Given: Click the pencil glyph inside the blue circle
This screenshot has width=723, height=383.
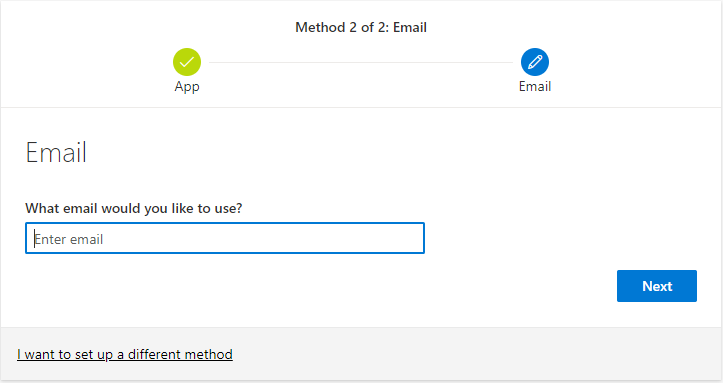Looking at the screenshot, I should pos(535,62).
